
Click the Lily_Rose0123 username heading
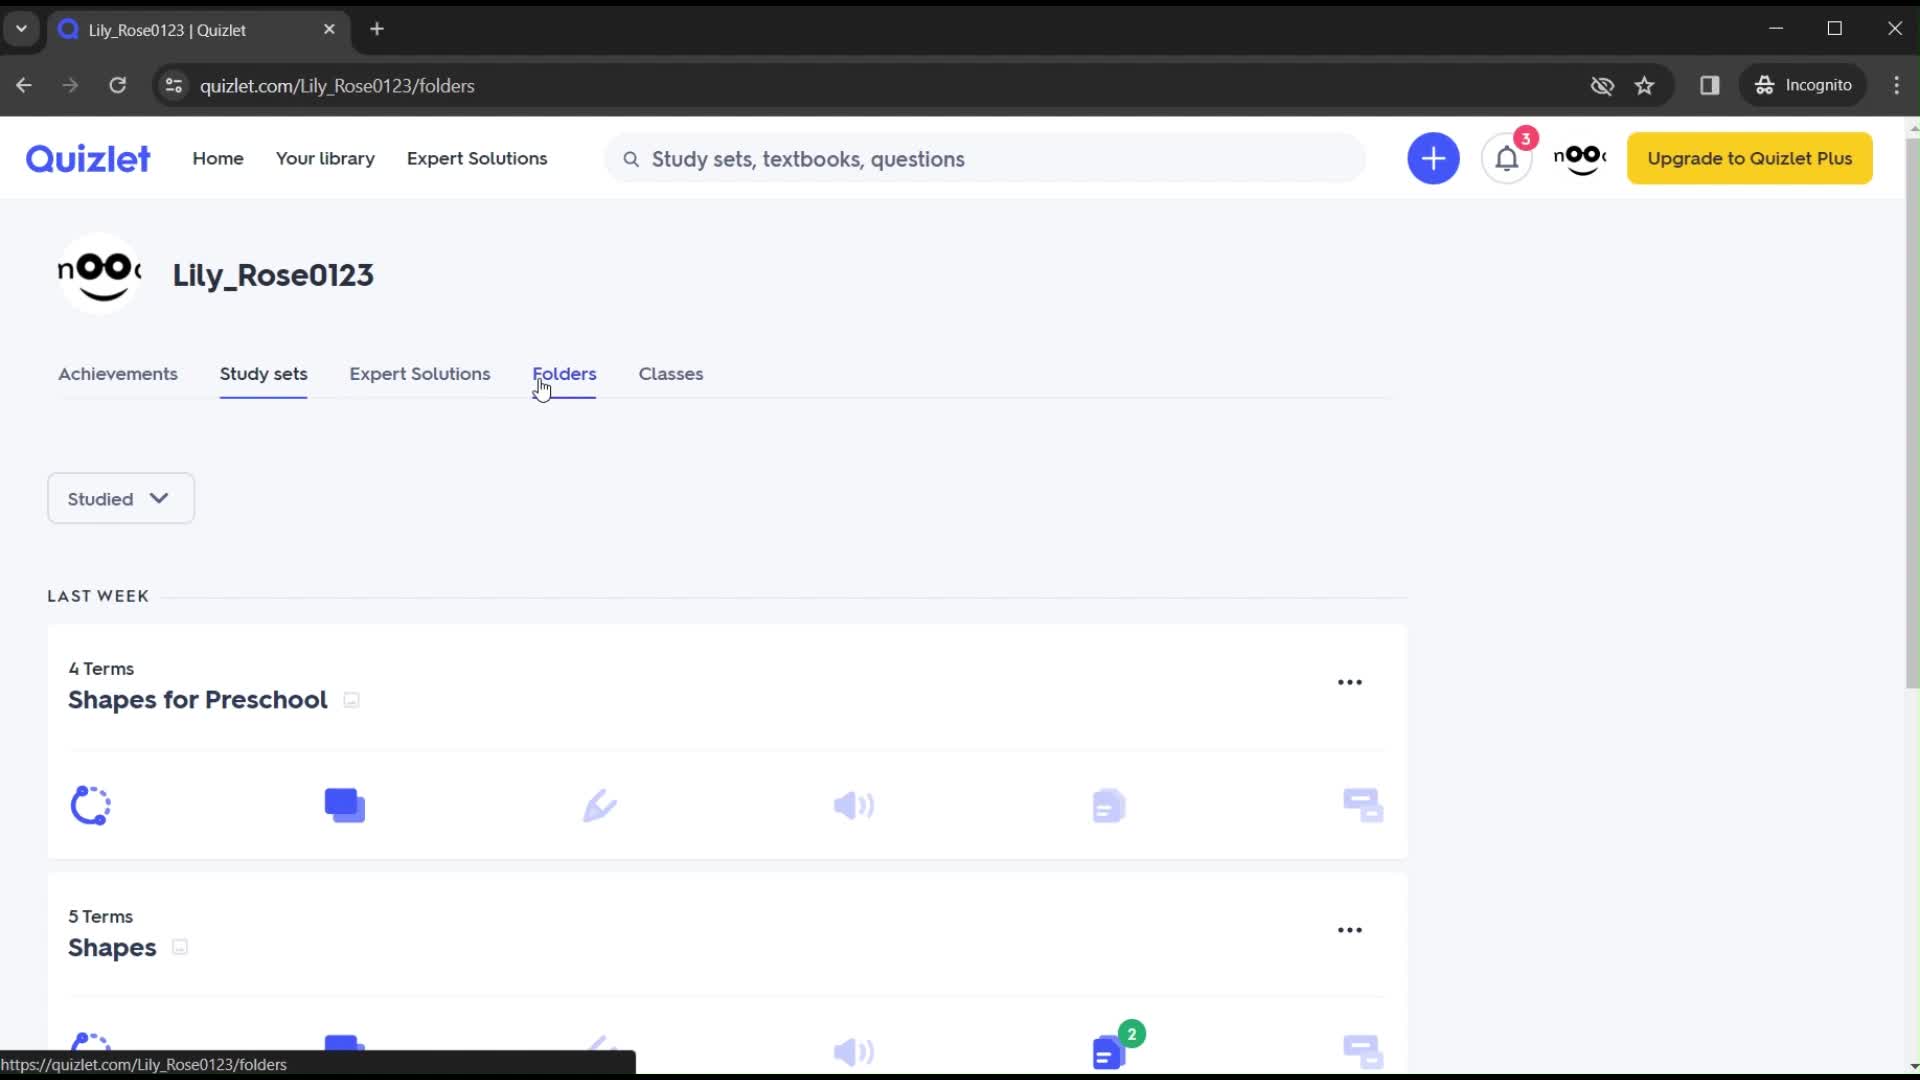273,275
